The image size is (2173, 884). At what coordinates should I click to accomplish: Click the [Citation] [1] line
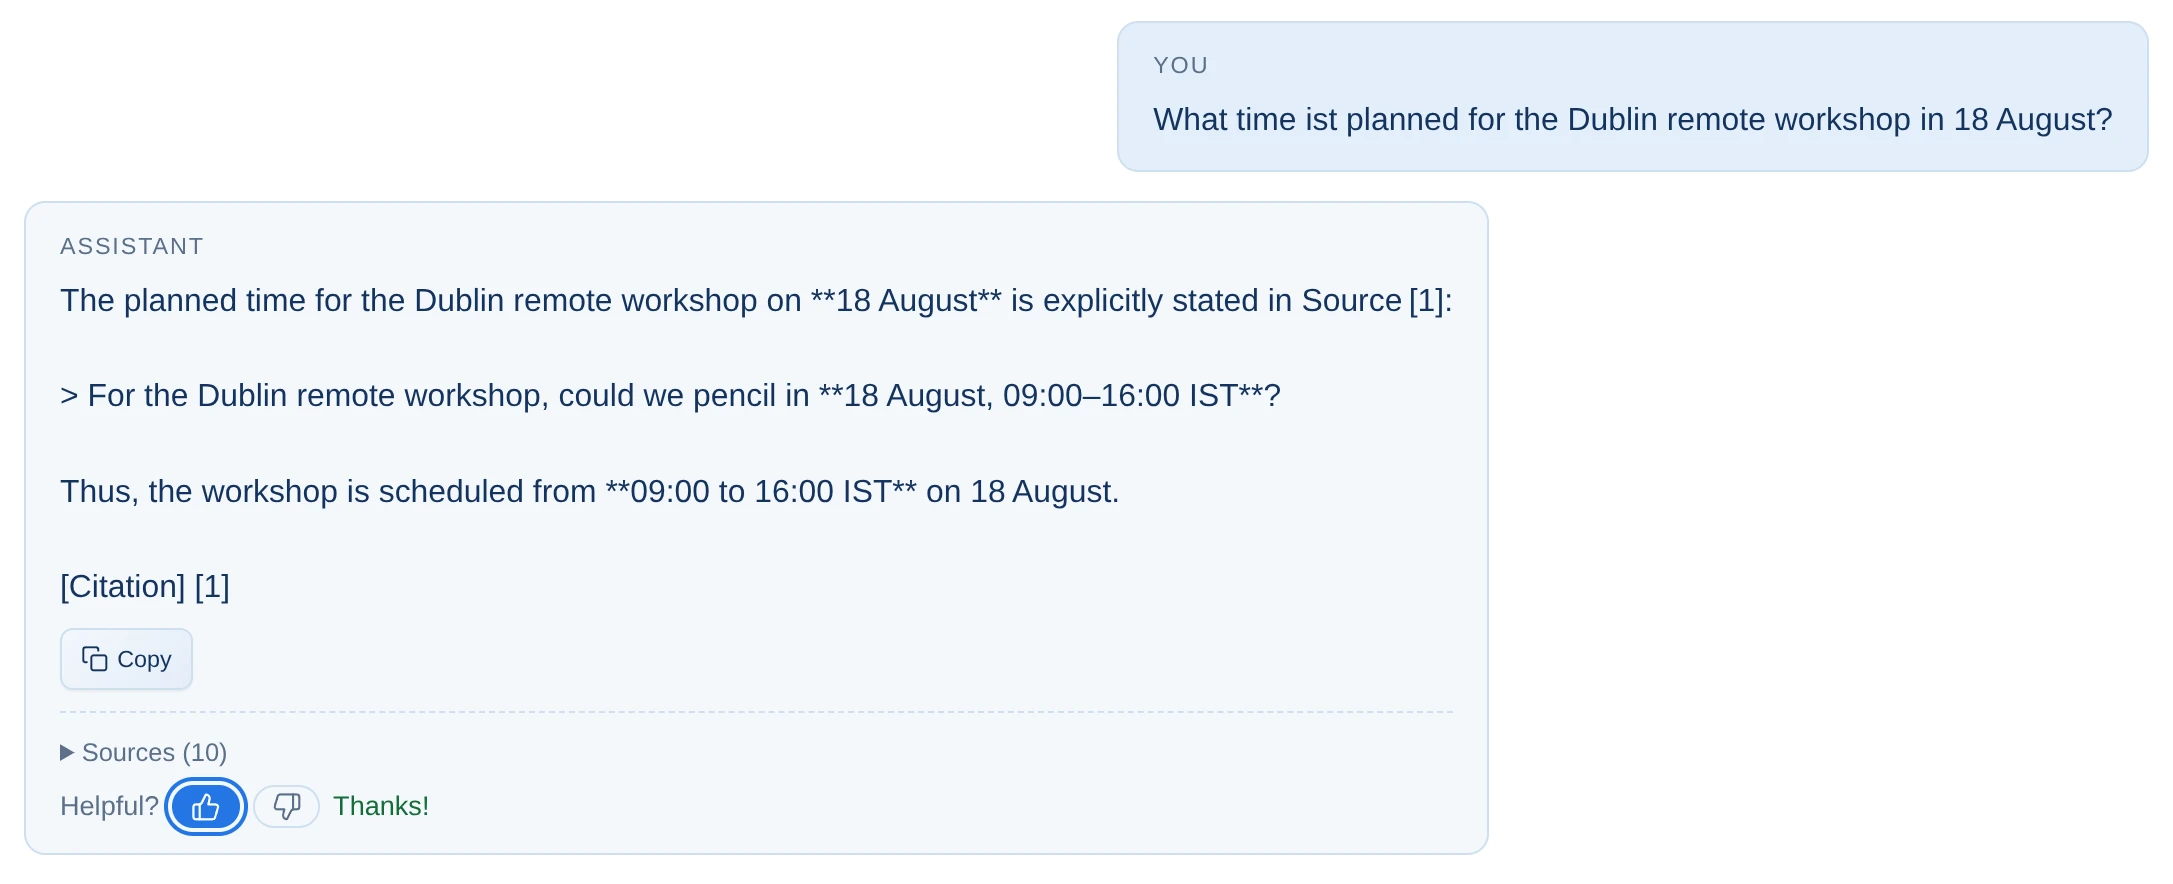pyautogui.click(x=145, y=586)
